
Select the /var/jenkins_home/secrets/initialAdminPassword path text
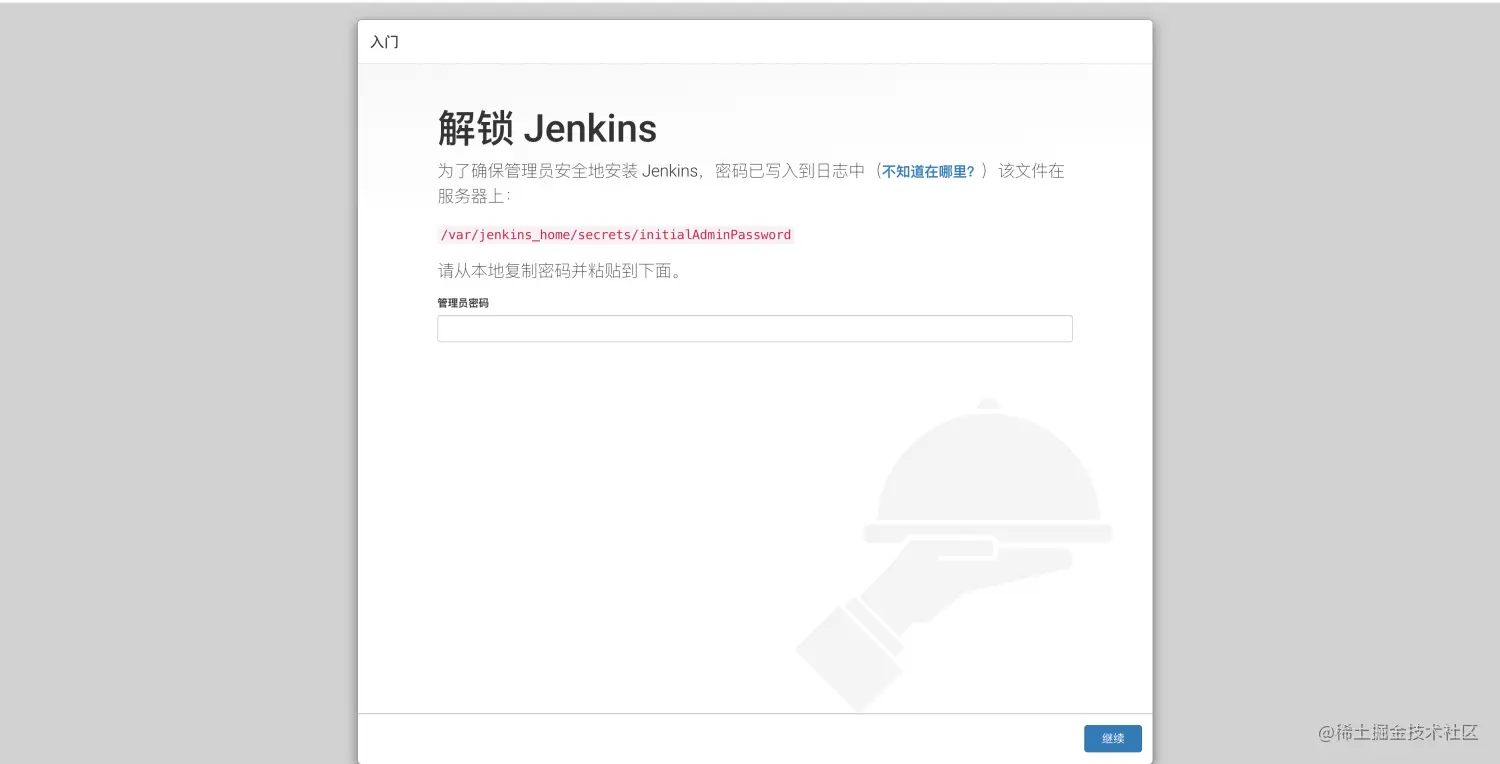(x=615, y=235)
